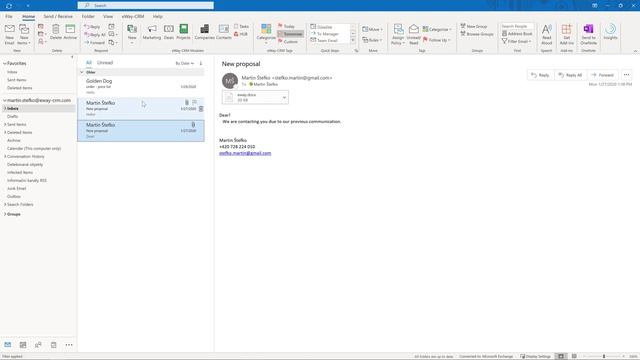Collapse the Older message group

82,72
